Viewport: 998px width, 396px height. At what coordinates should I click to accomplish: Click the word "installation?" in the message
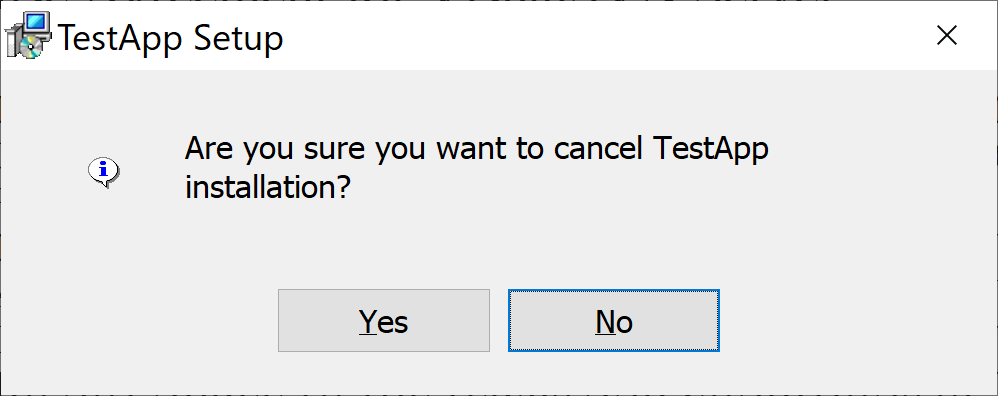coord(268,188)
